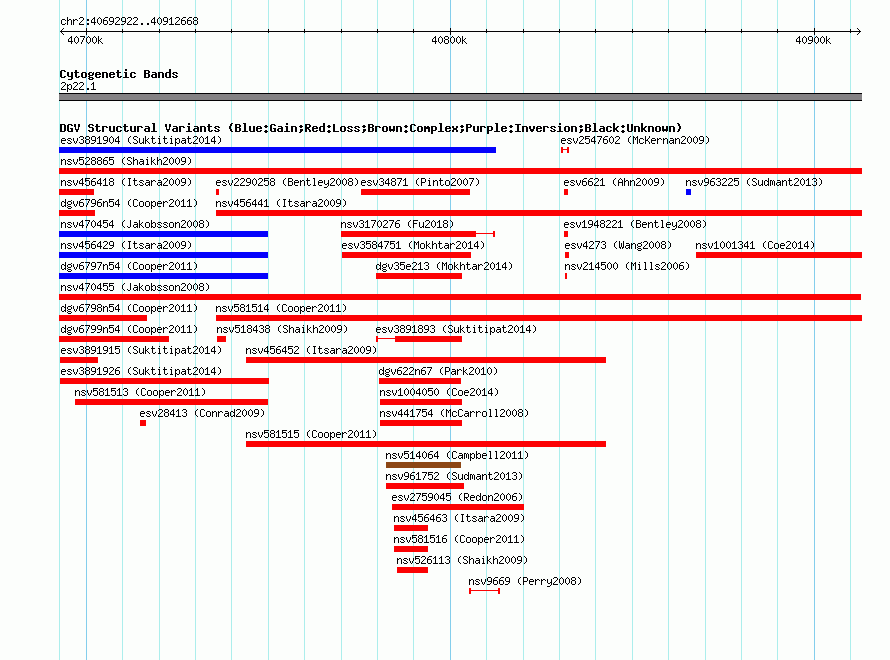Click the nsv963225 (Sudmant2013) label
Image resolution: width=890 pixels, height=660 pixels.
[754, 182]
